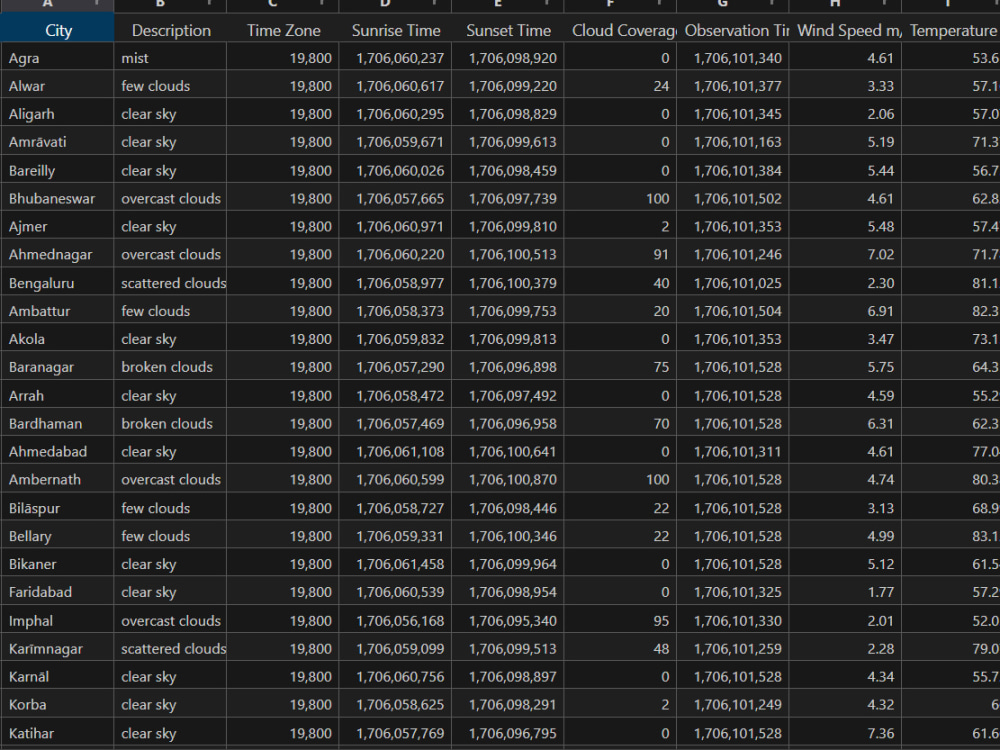The image size is (1000, 750).
Task: Click the Ahmedabad city cell
Action: click(x=57, y=452)
